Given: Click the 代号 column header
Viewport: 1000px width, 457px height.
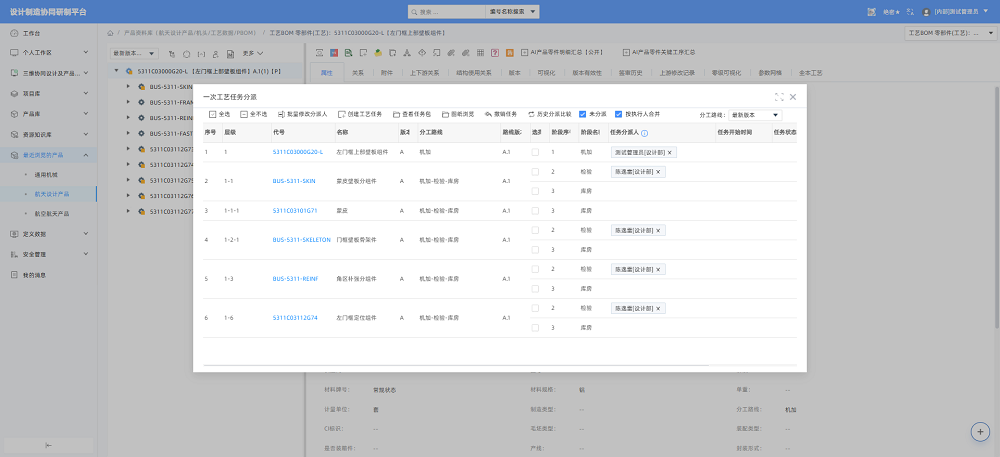Looking at the screenshot, I should click(302, 133).
